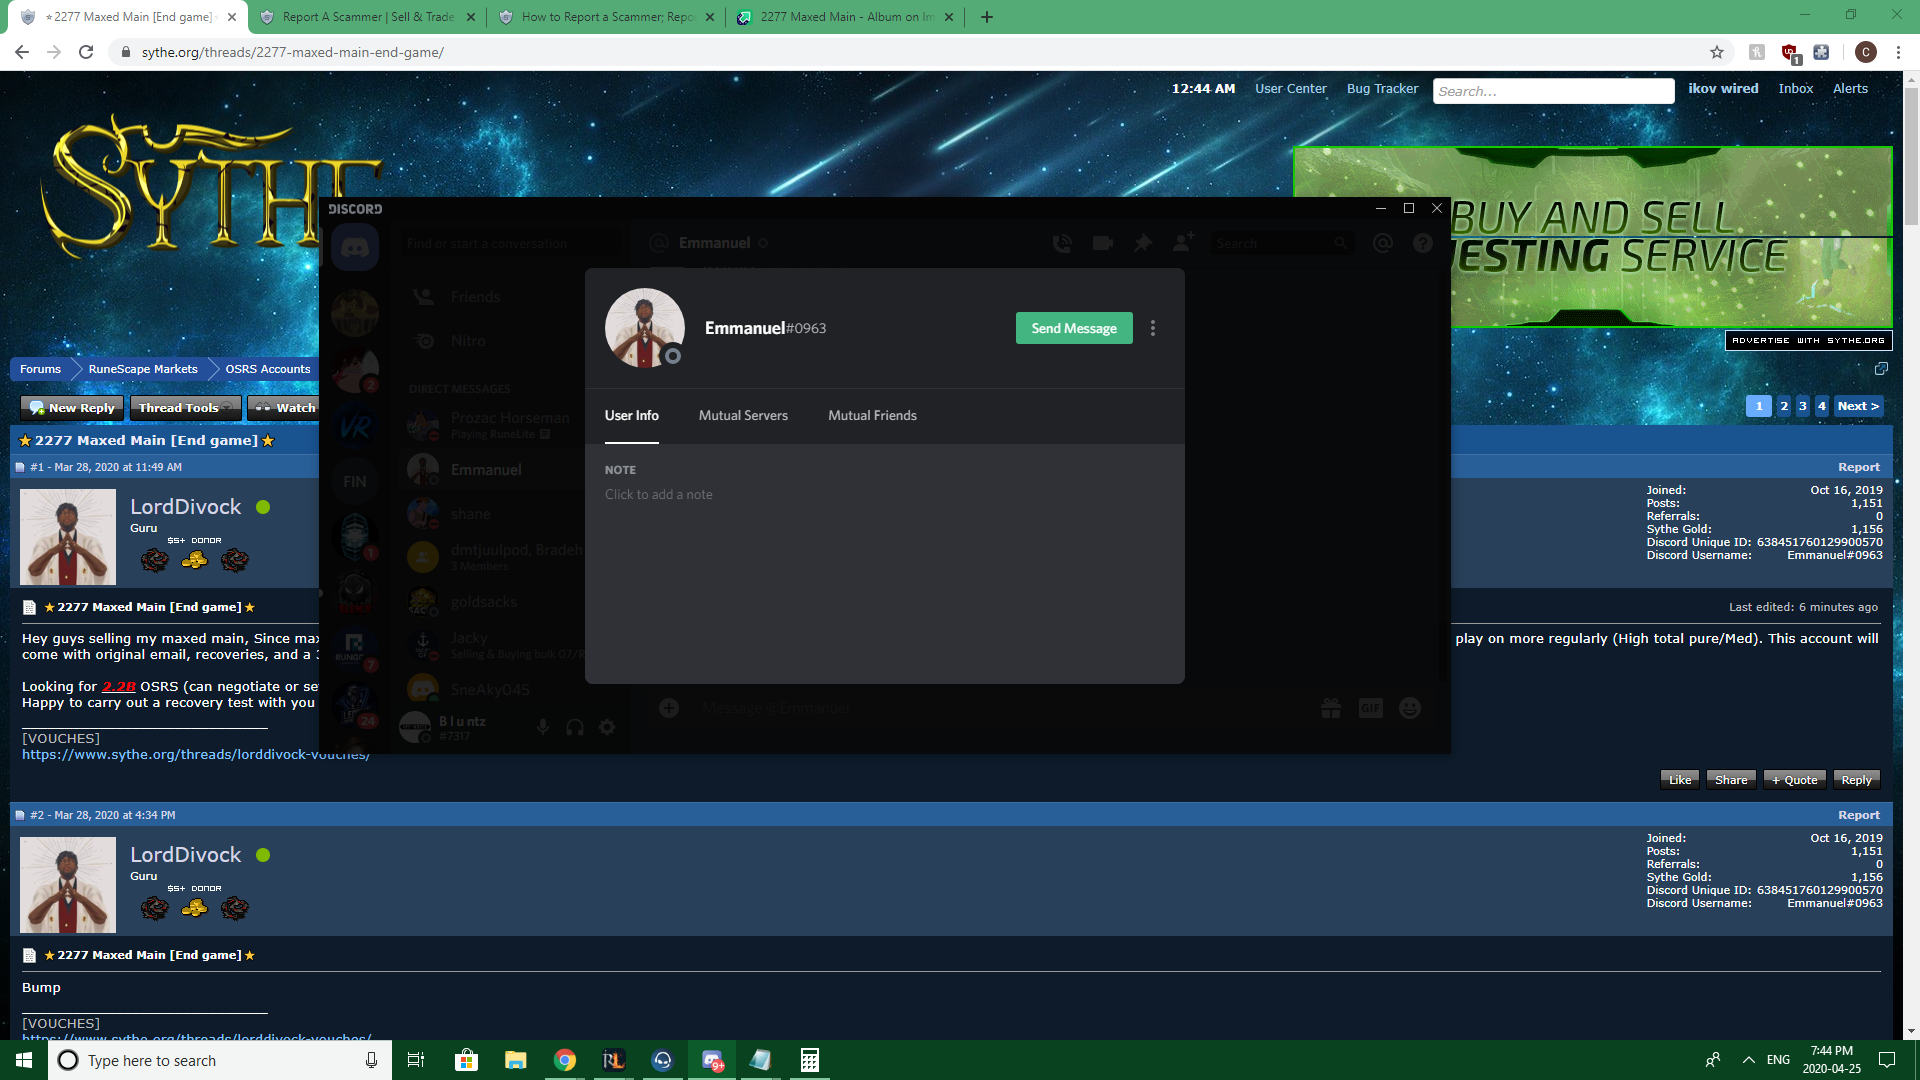The image size is (1920, 1080).
Task: Open LordDivock username link in post #2
Action: pyautogui.click(x=186, y=855)
